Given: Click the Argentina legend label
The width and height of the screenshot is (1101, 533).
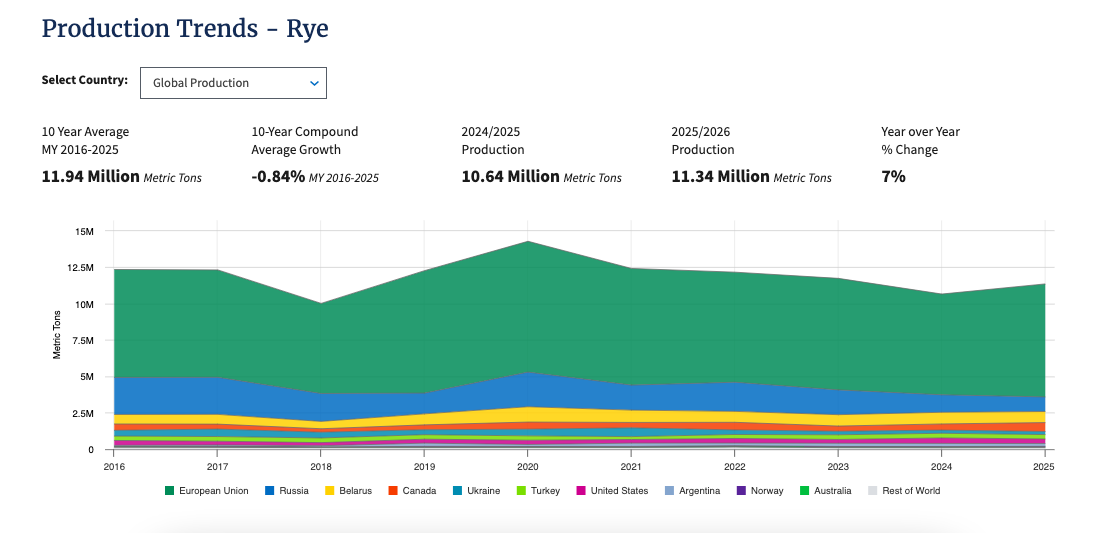Looking at the screenshot, I should 699,491.
